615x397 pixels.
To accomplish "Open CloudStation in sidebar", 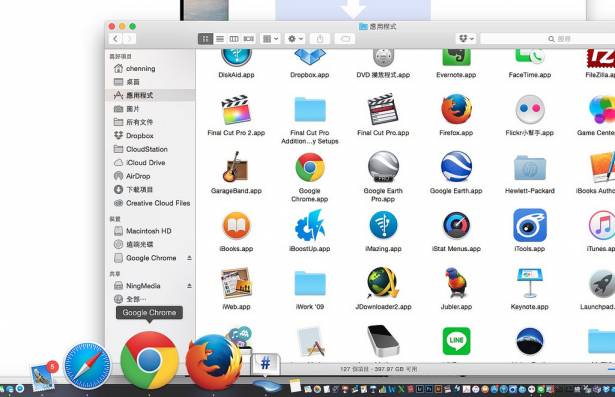I will 150,149.
